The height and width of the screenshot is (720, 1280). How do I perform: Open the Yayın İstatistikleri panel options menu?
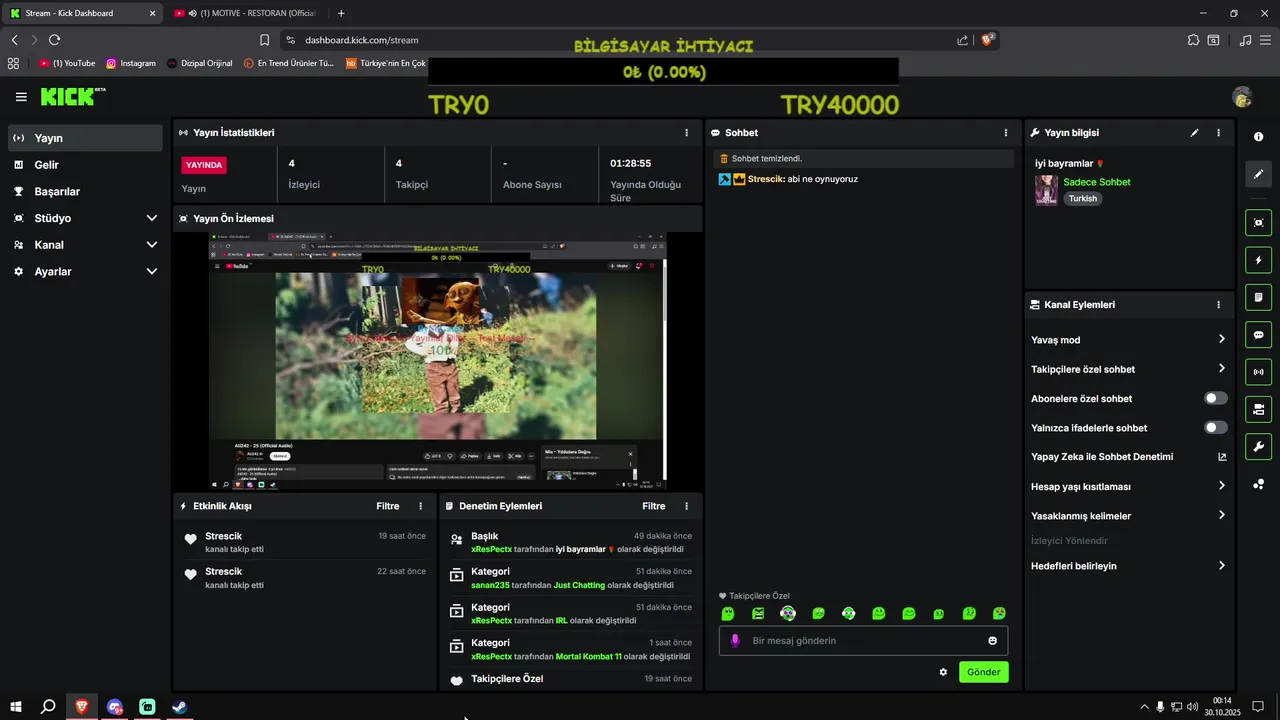pos(686,132)
